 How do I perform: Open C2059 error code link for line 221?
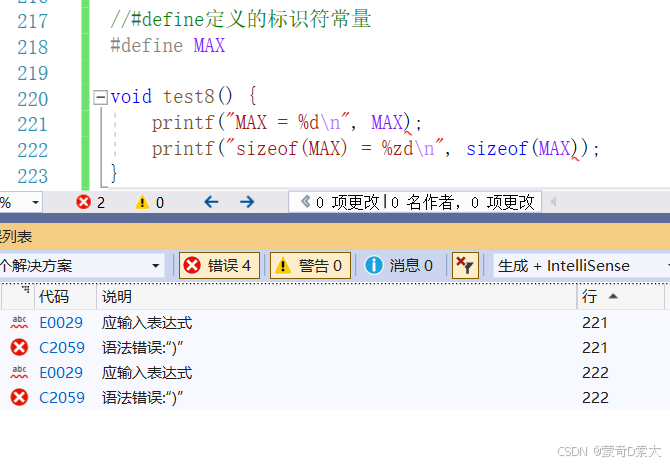click(x=62, y=348)
